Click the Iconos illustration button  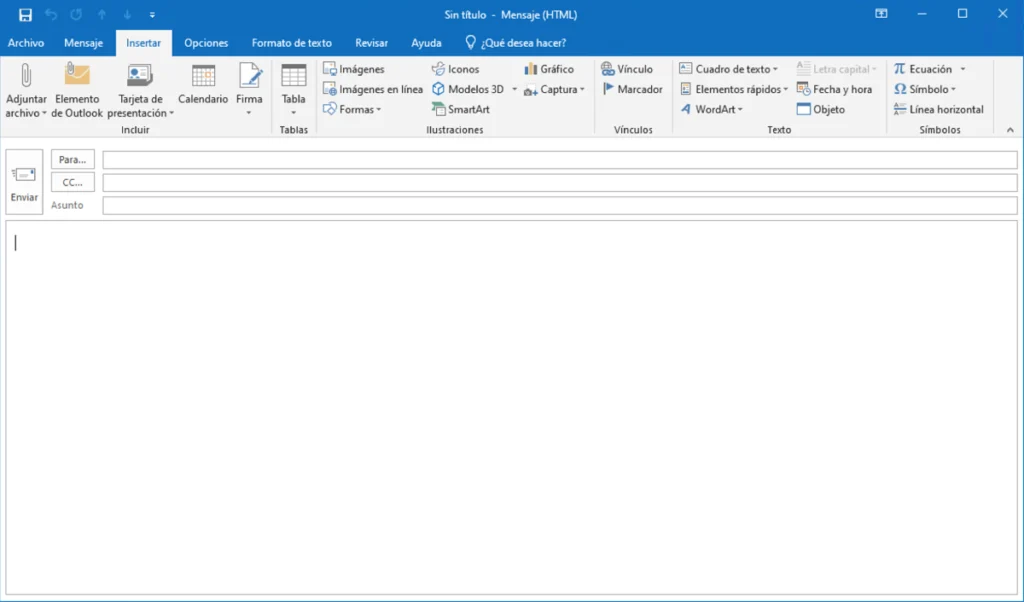tap(455, 69)
